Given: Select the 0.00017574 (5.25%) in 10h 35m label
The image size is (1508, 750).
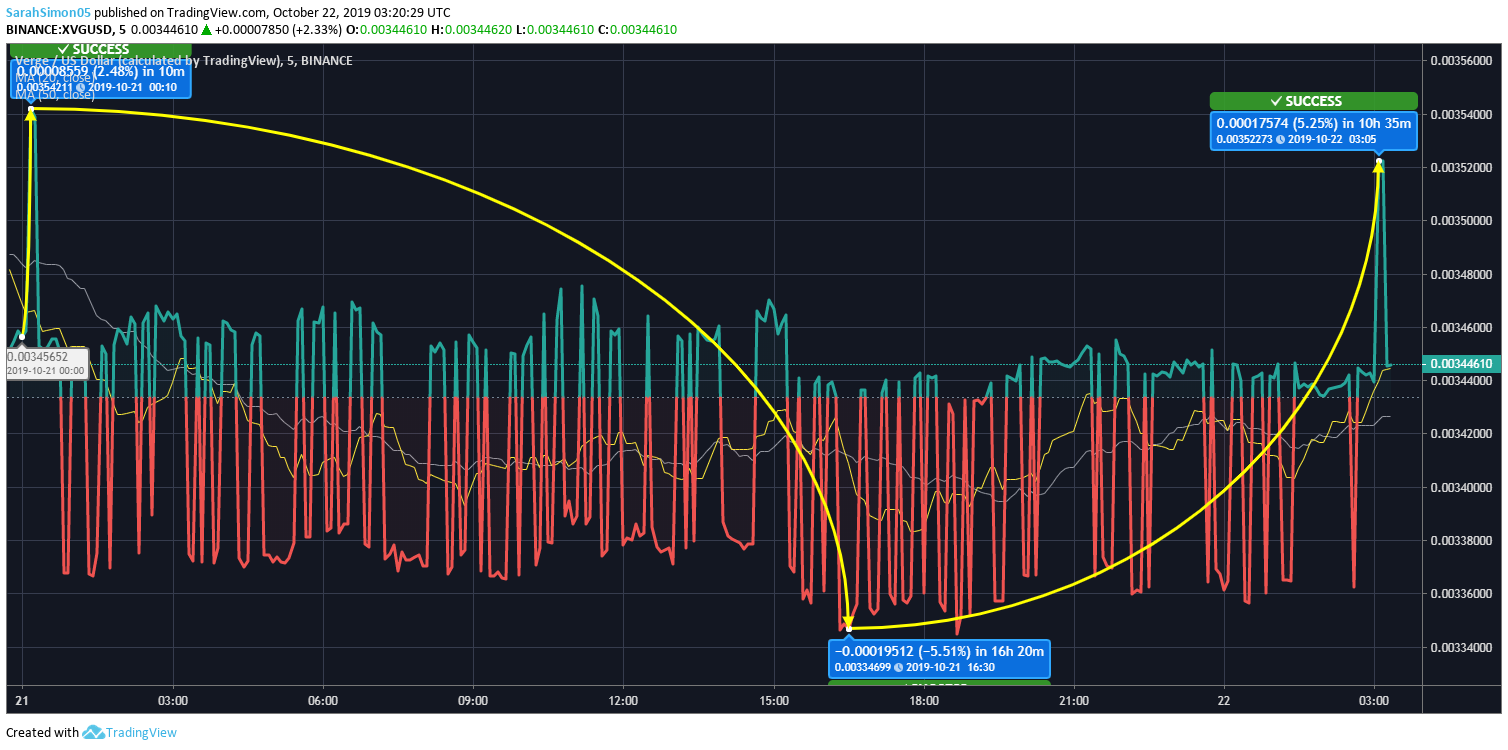Looking at the screenshot, I should [1313, 123].
